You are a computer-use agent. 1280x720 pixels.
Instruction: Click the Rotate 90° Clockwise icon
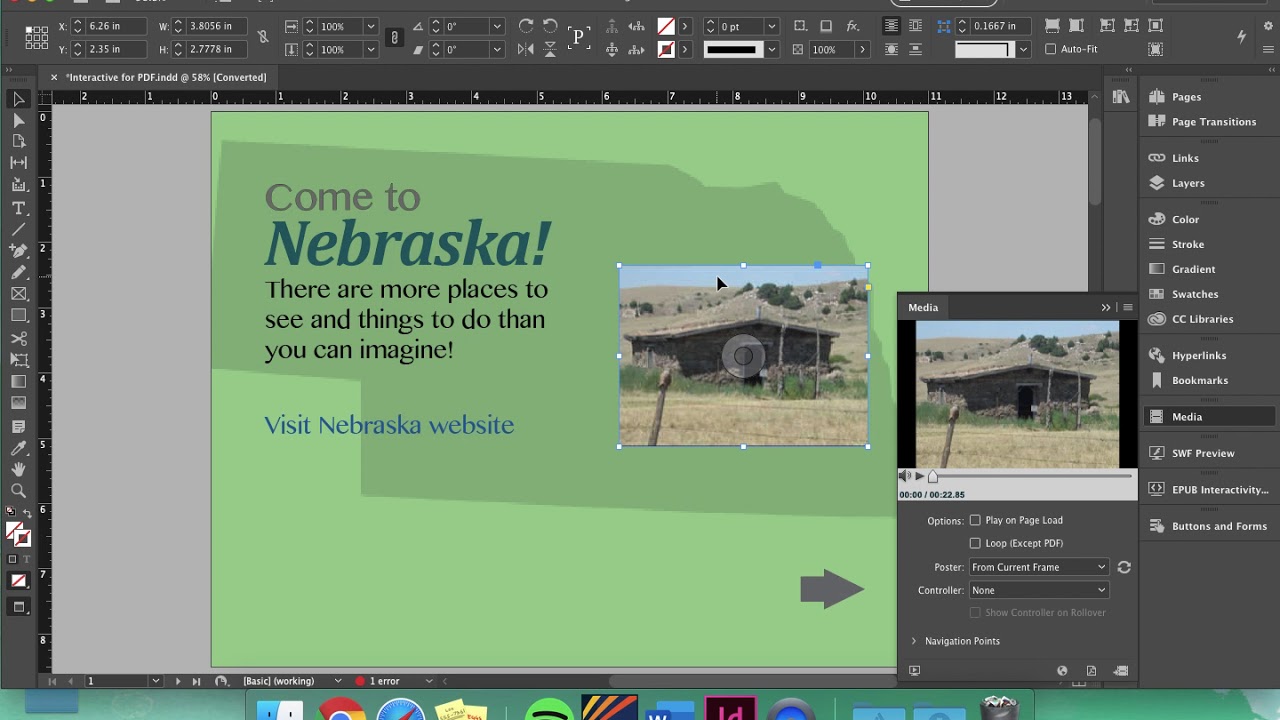click(526, 26)
